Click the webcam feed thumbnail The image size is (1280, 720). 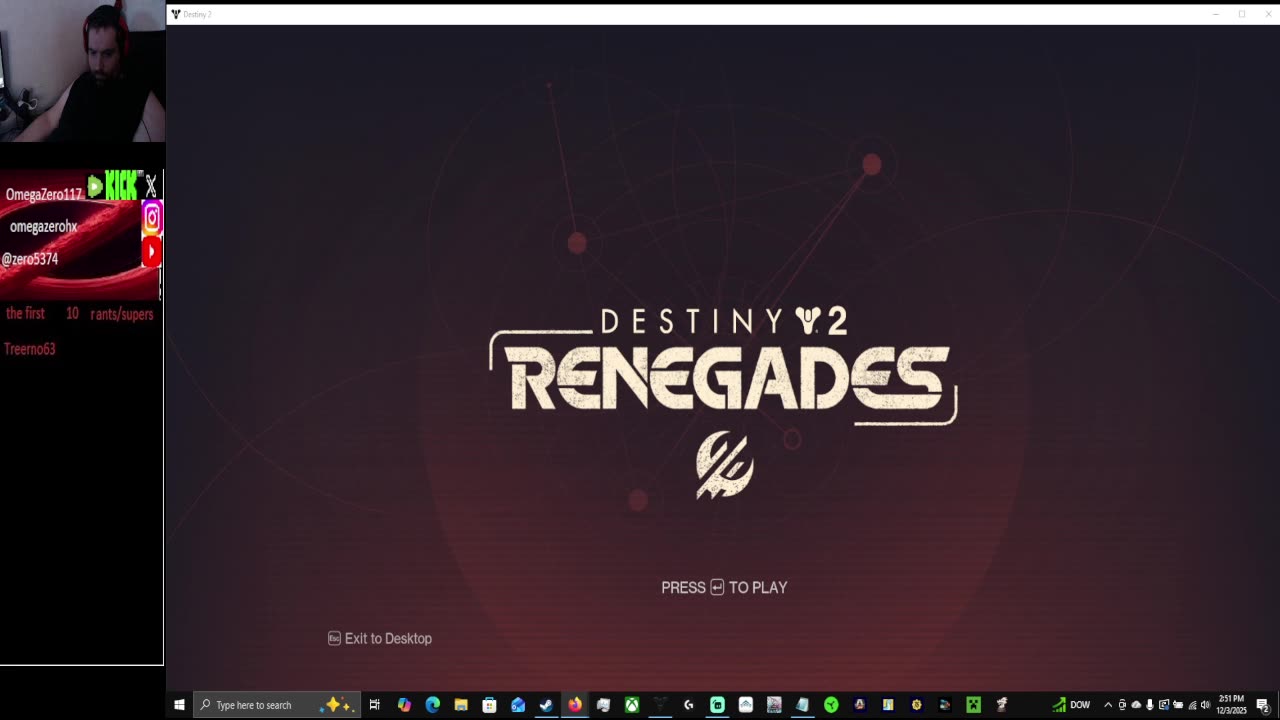82,71
